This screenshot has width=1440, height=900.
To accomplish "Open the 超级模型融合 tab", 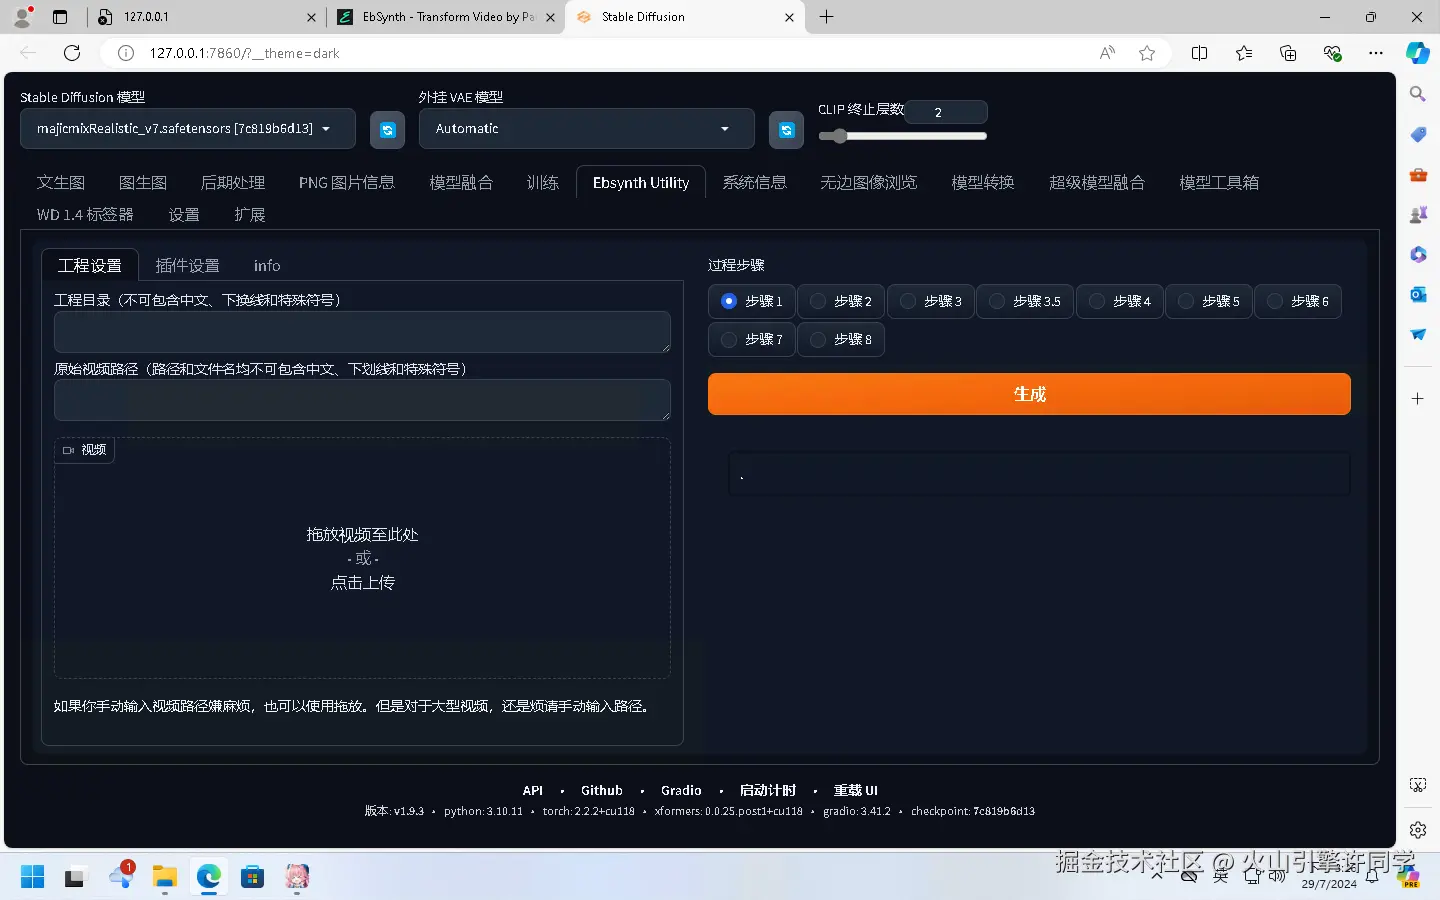I will tap(1097, 182).
